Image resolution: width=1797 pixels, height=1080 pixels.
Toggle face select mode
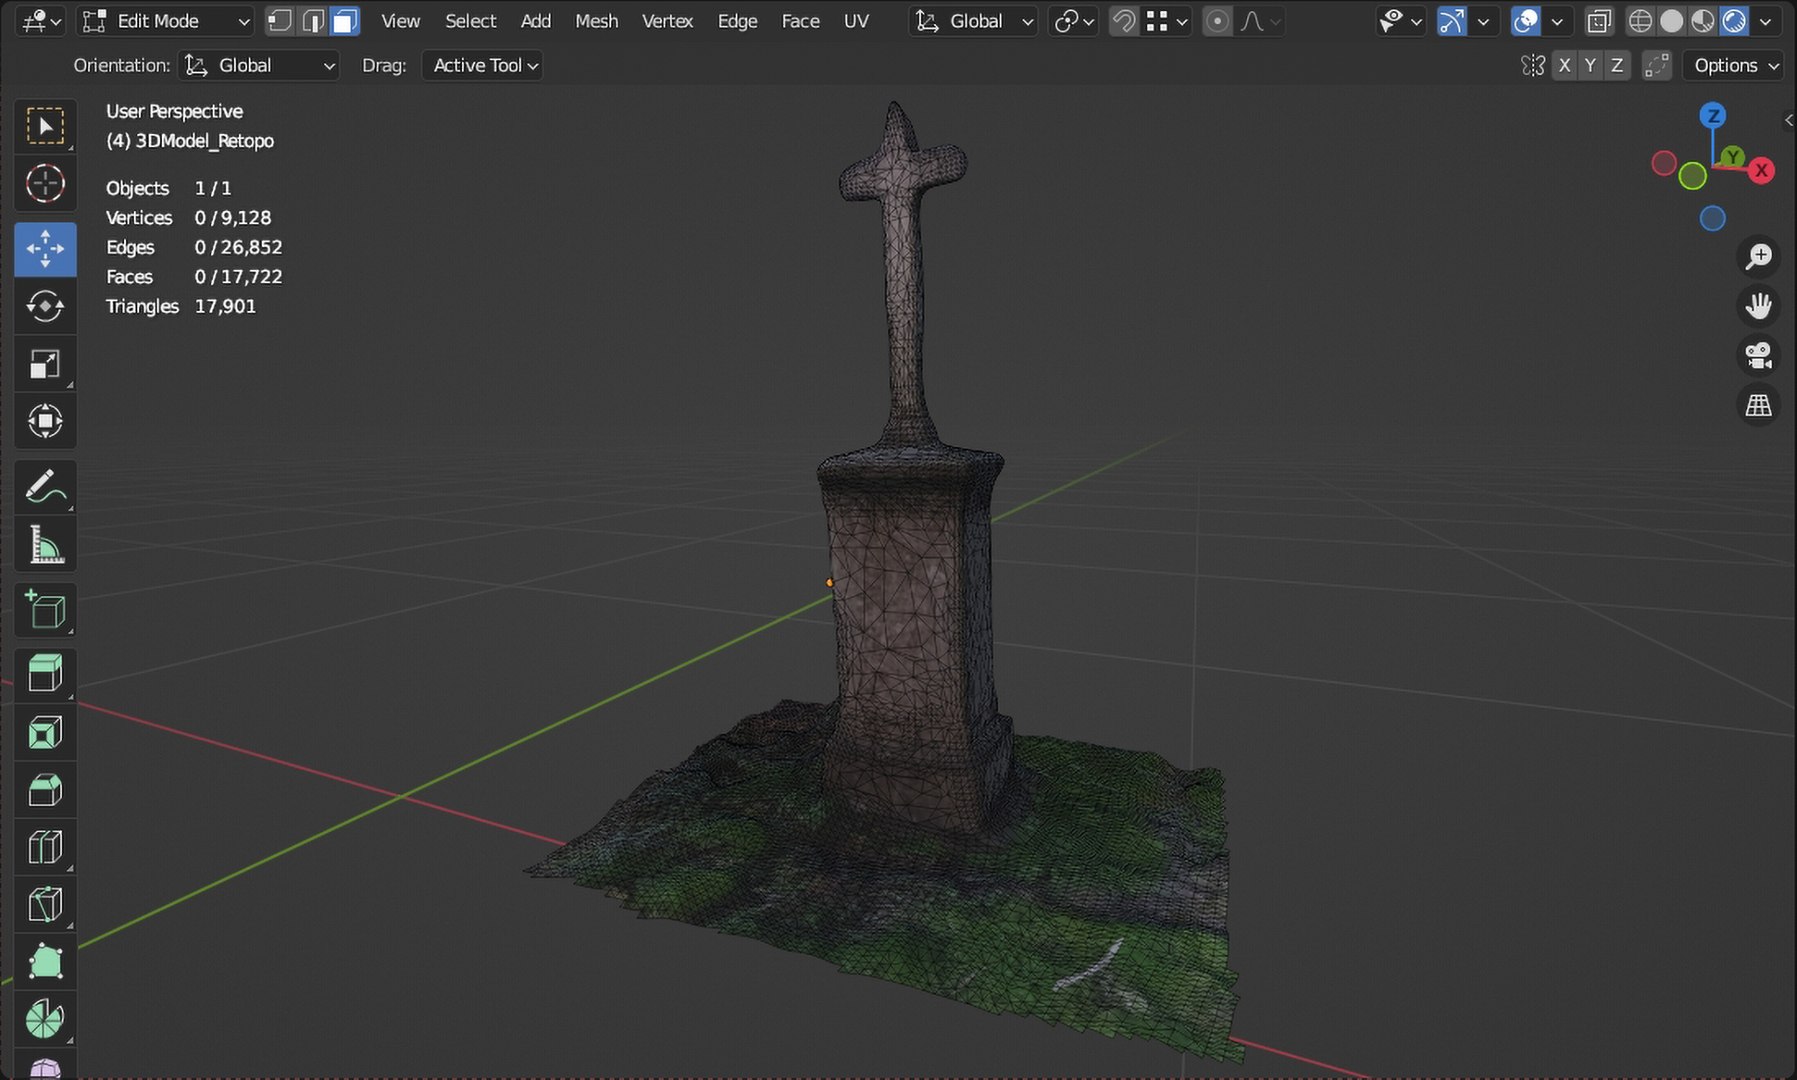click(344, 21)
